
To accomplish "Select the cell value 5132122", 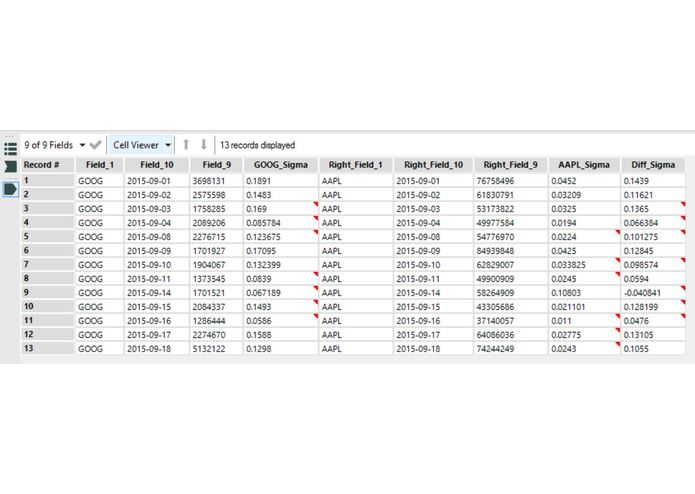I will pyautogui.click(x=216, y=349).
